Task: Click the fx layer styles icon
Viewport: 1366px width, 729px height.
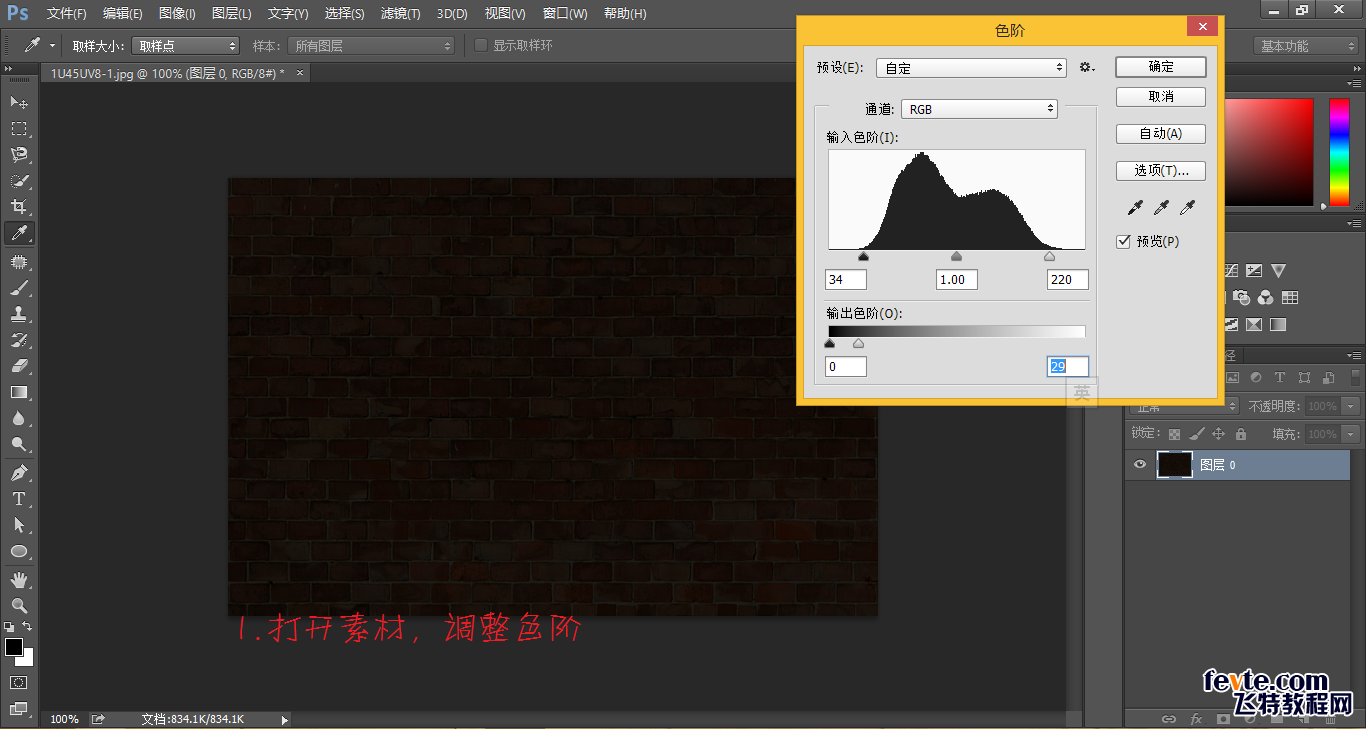Action: click(1197, 718)
